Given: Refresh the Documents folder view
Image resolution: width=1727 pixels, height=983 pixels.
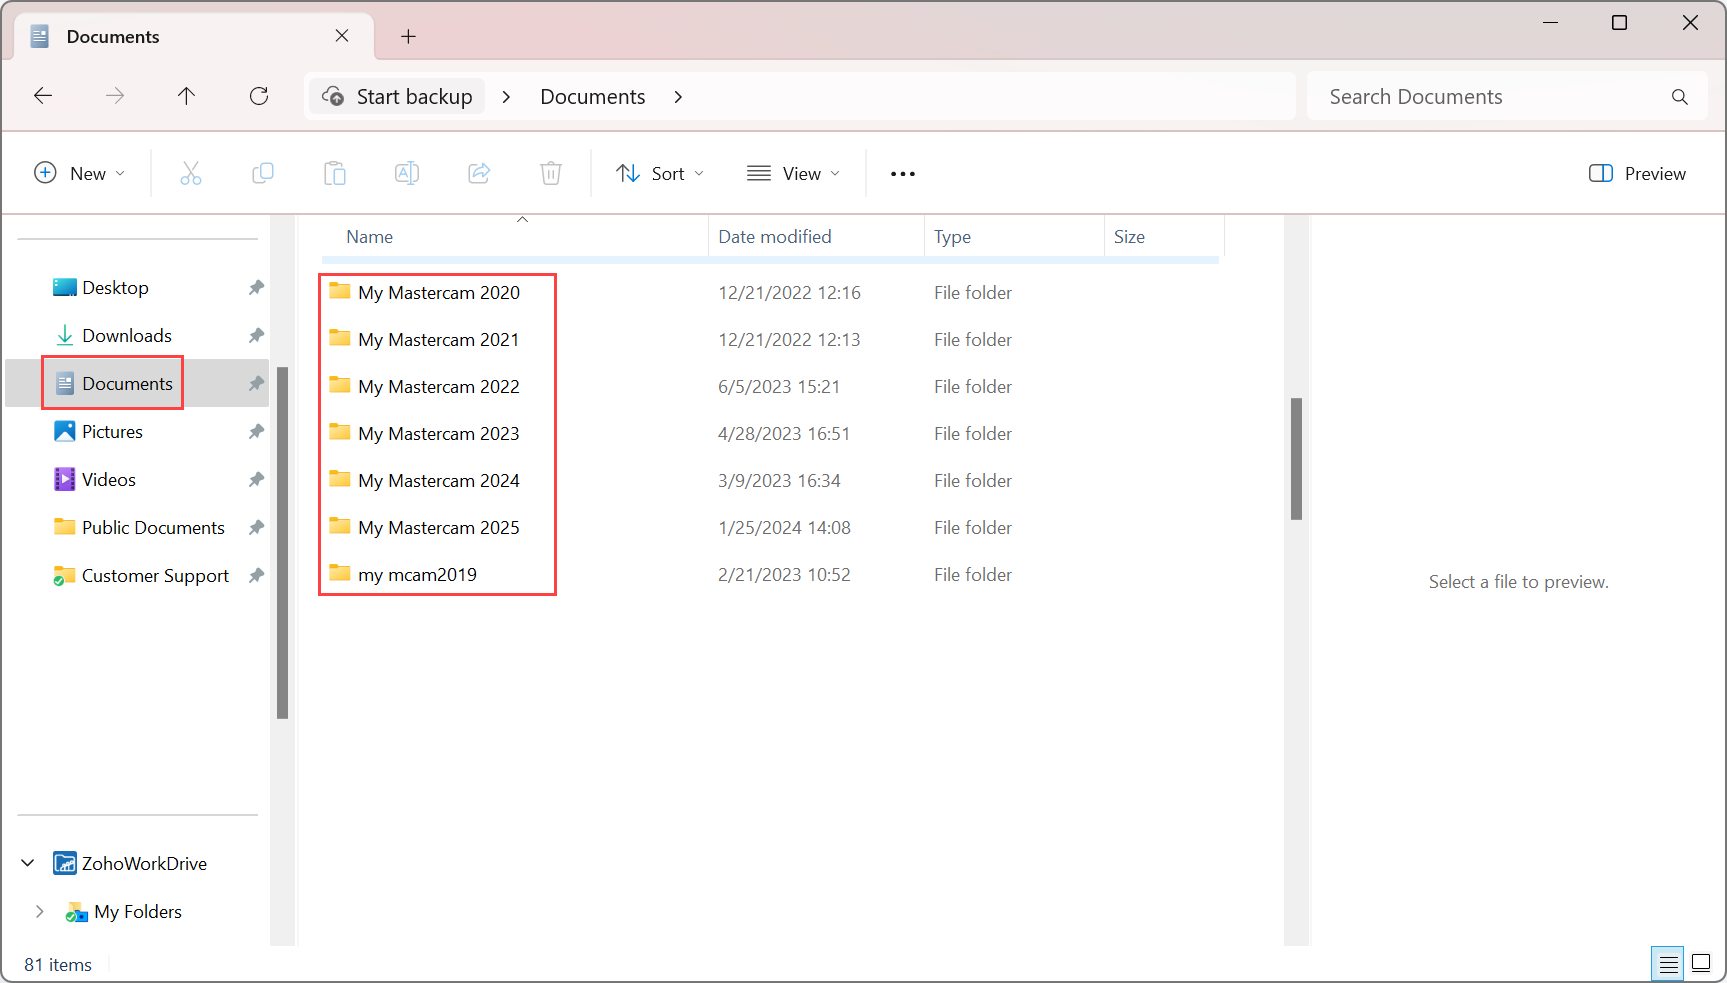Looking at the screenshot, I should (259, 96).
